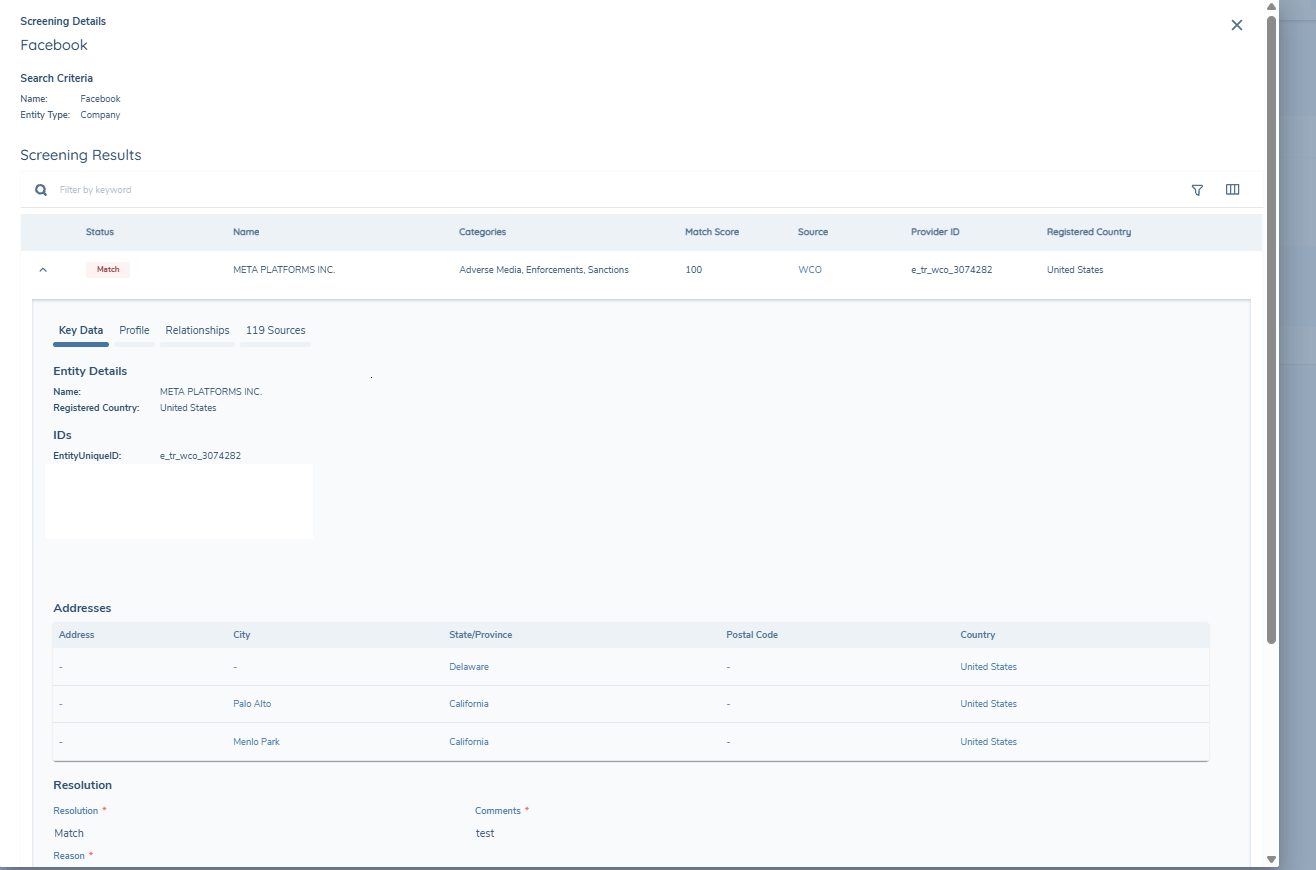Click Provider ID e_tr_wco_3074282 in results row

951,270
